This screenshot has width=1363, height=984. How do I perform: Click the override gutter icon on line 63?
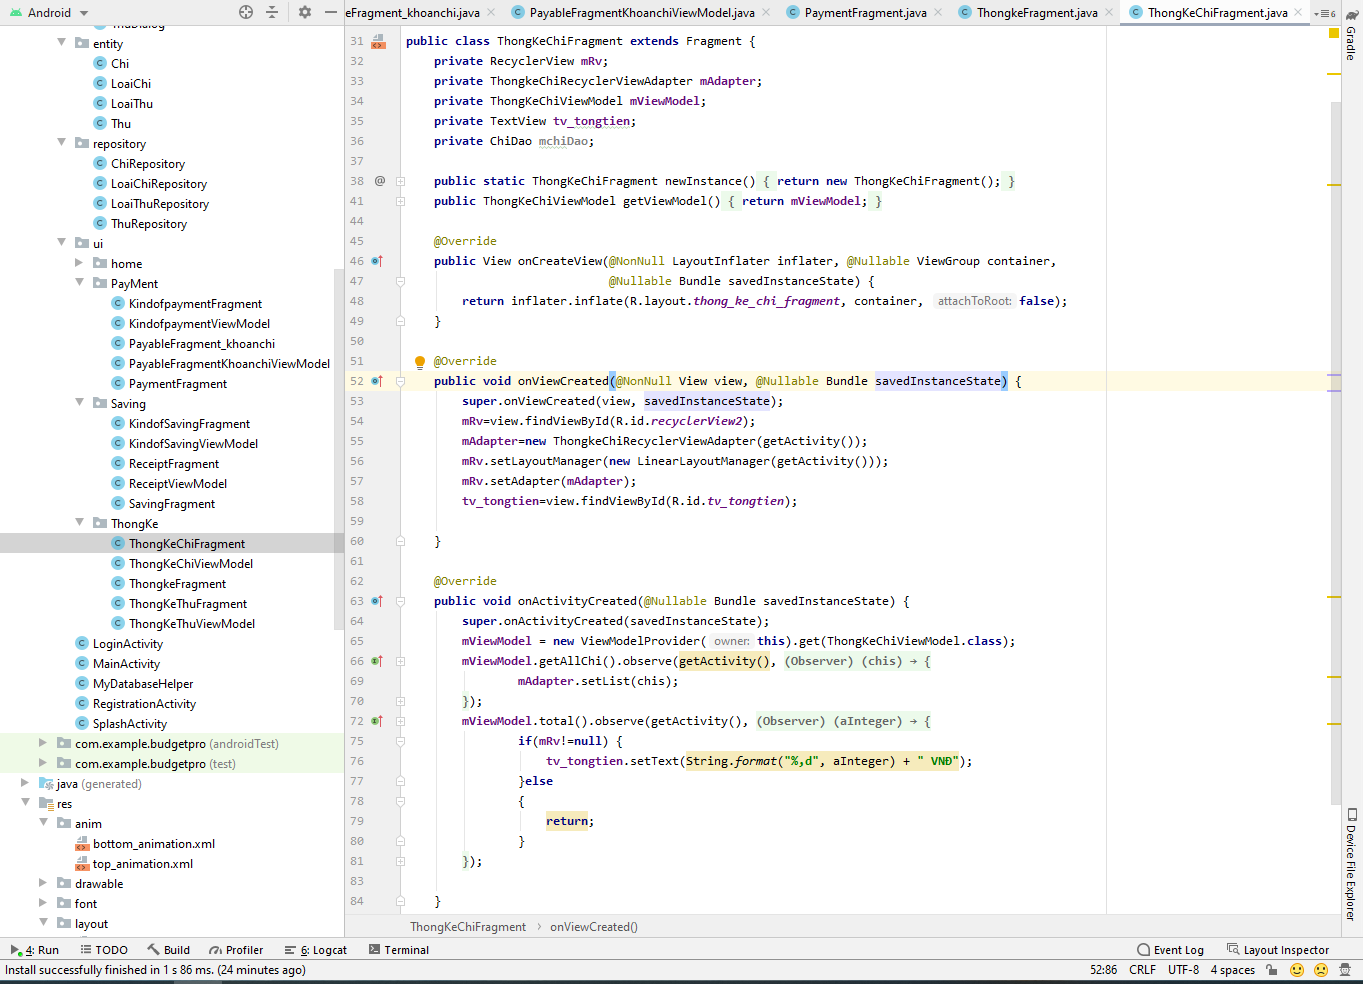coord(377,601)
